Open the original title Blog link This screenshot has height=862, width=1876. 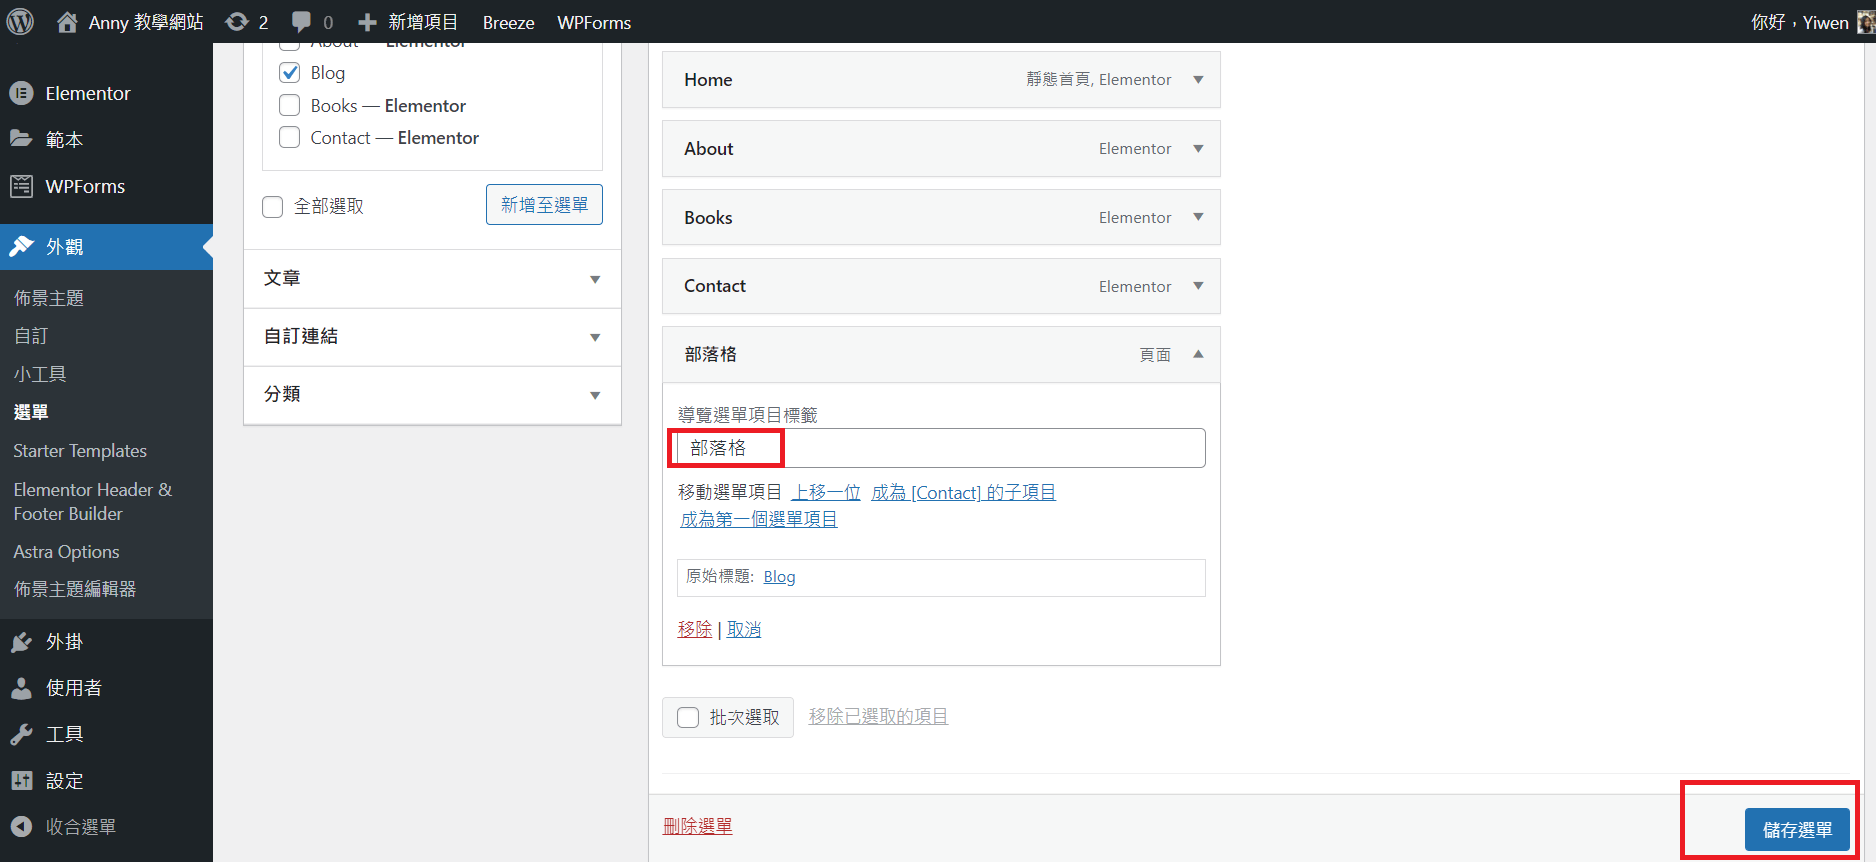point(779,577)
